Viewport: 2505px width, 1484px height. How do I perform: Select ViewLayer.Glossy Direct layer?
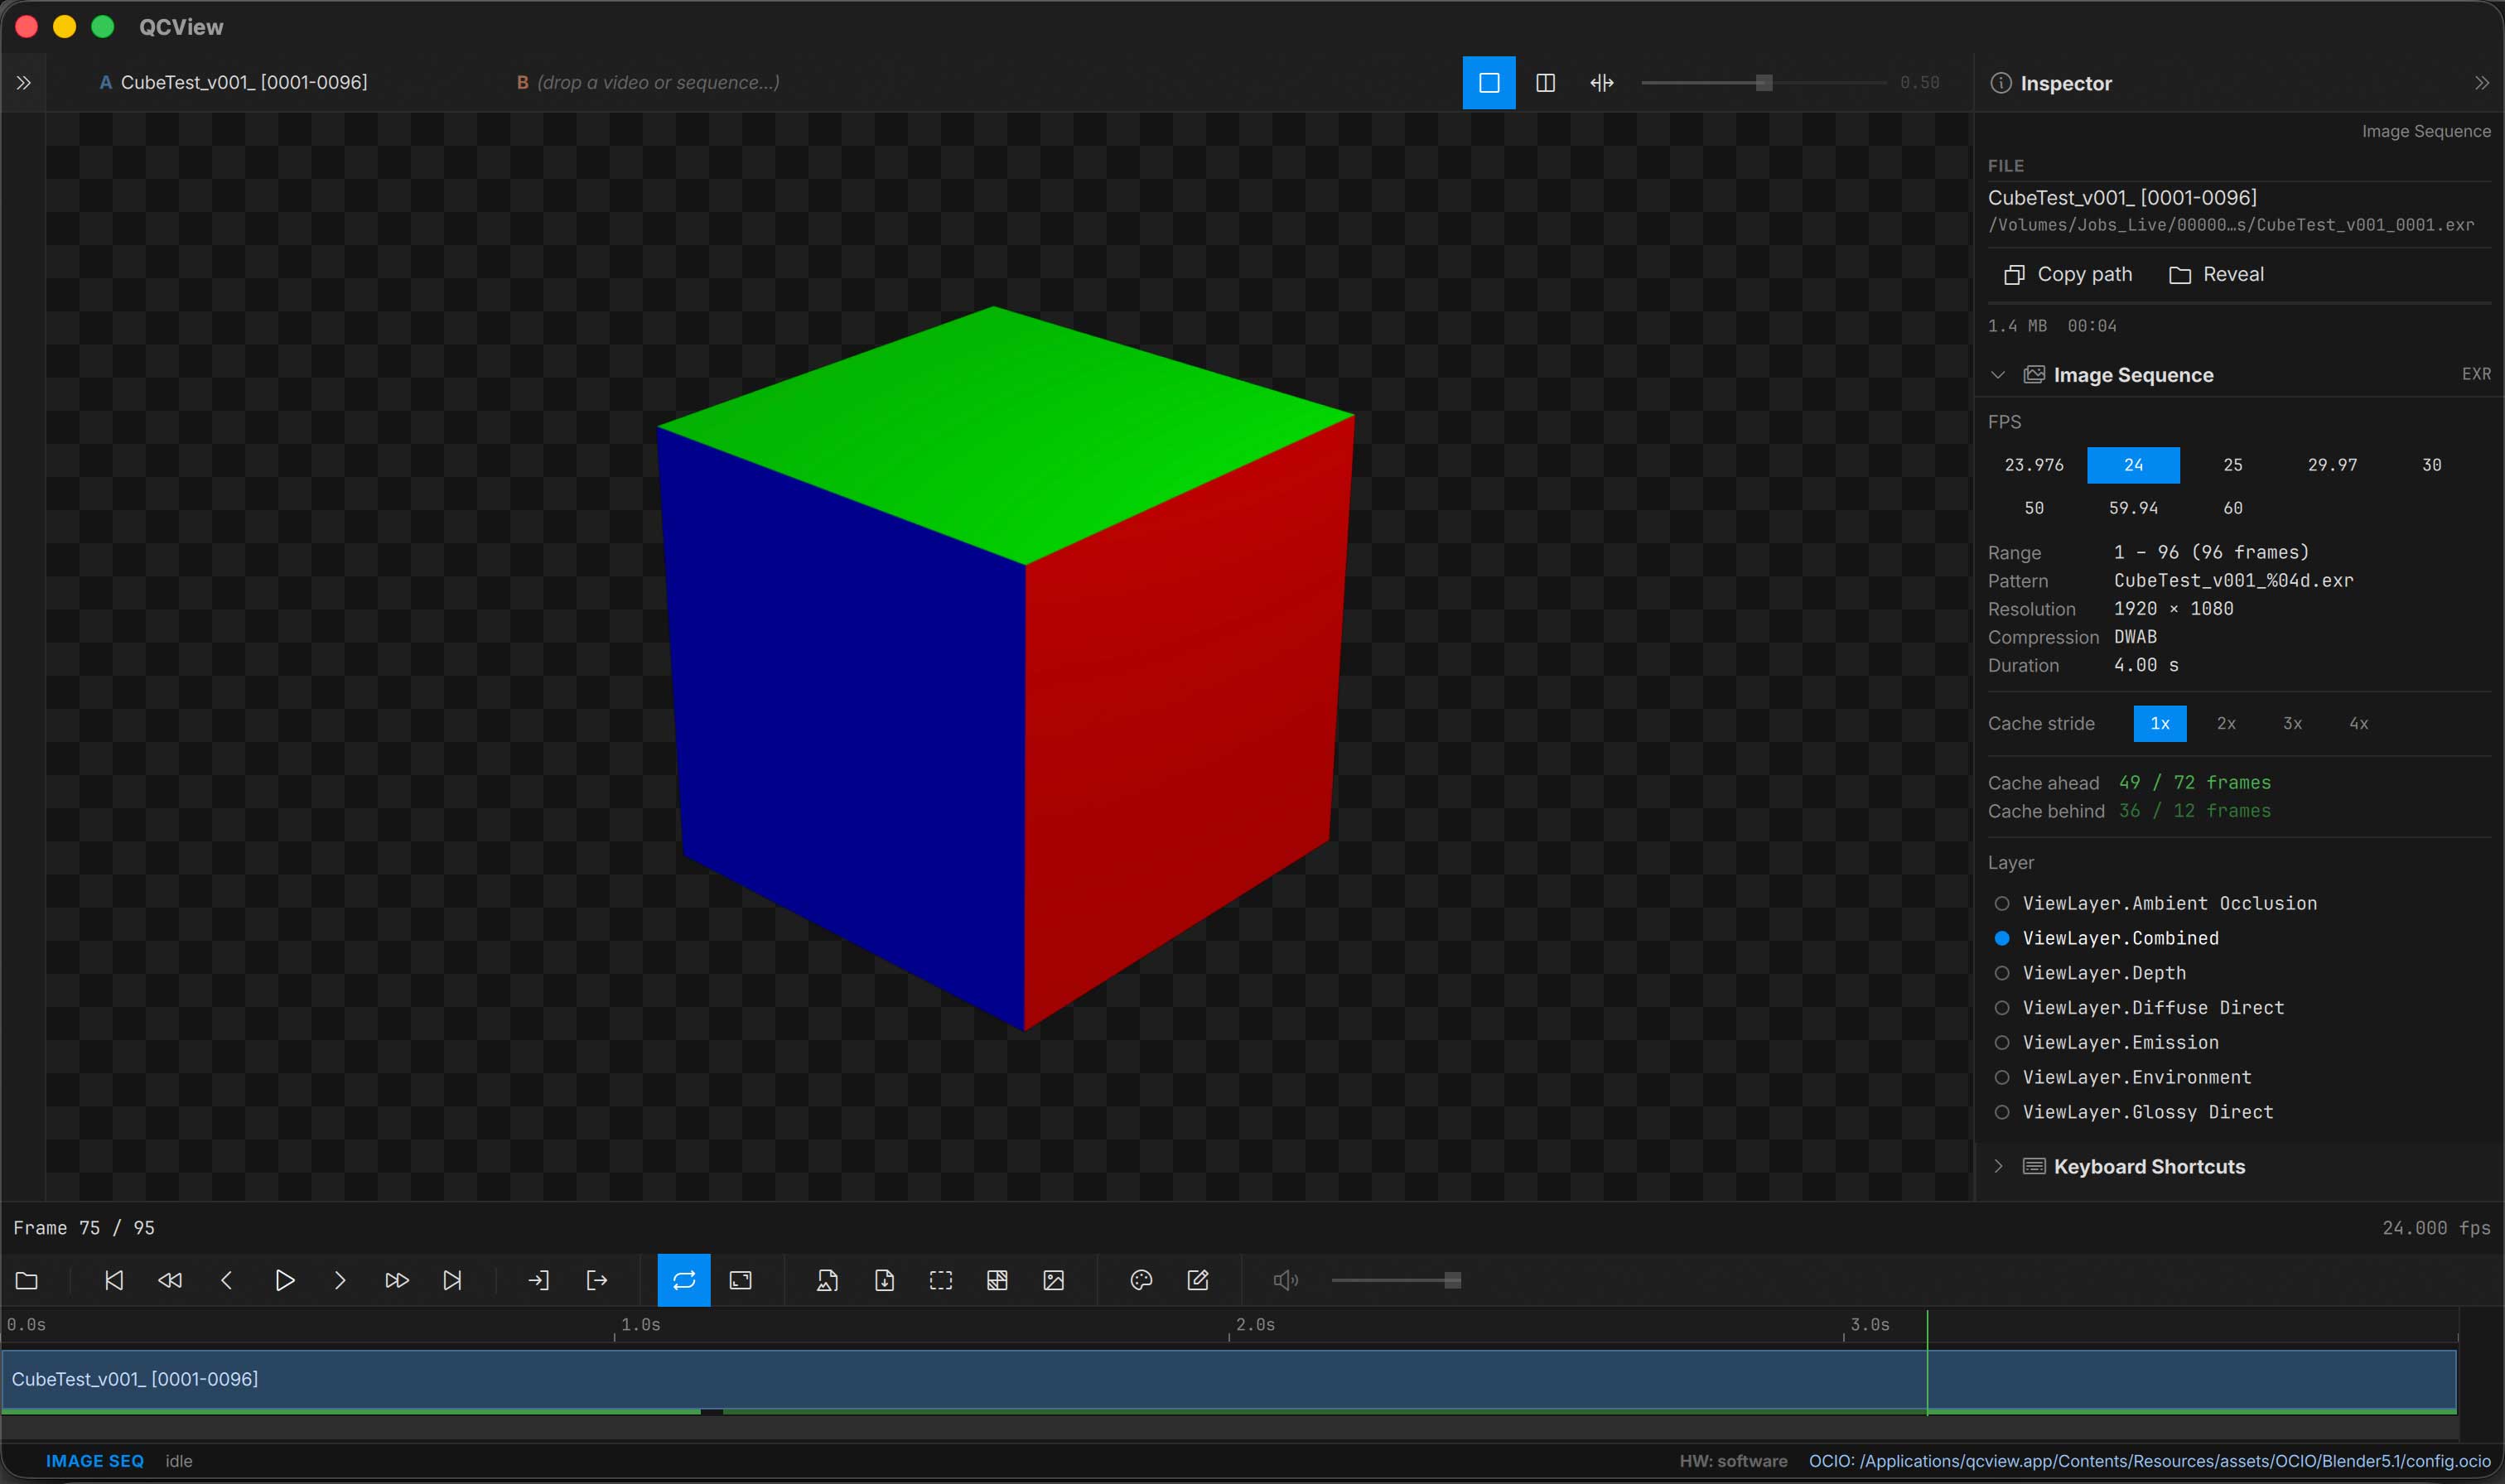[x=2134, y=1112]
